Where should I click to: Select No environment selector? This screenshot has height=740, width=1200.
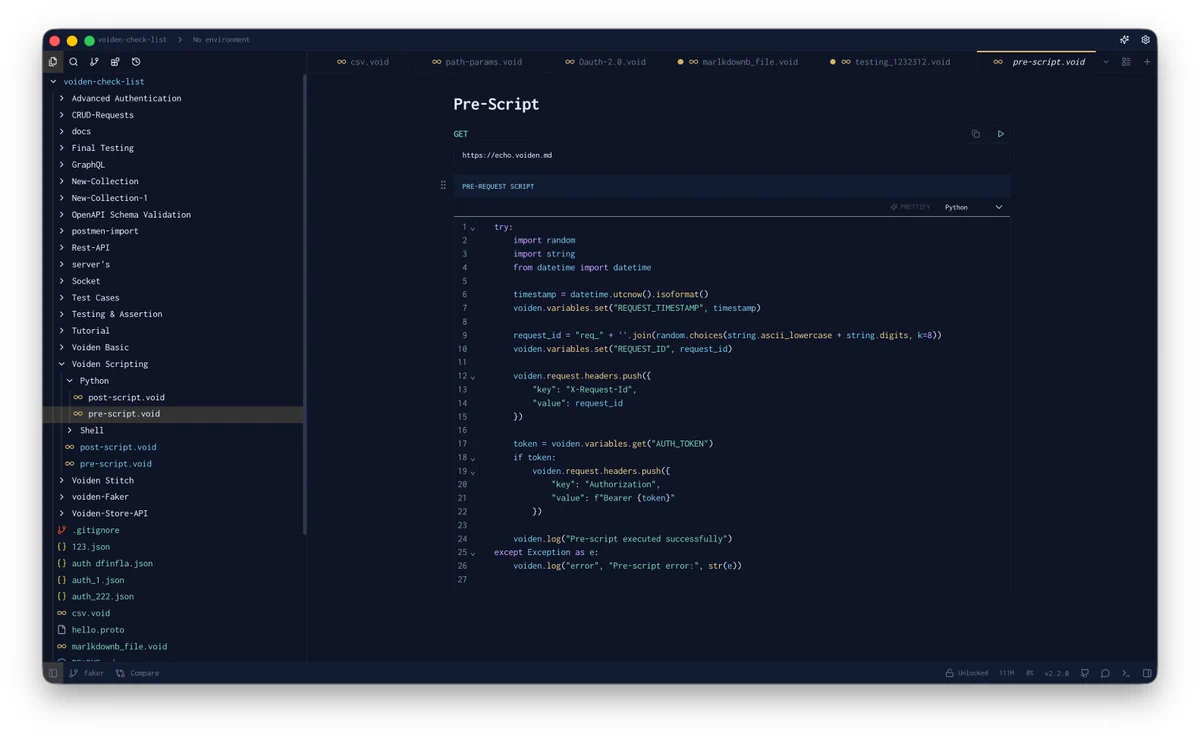(221, 40)
